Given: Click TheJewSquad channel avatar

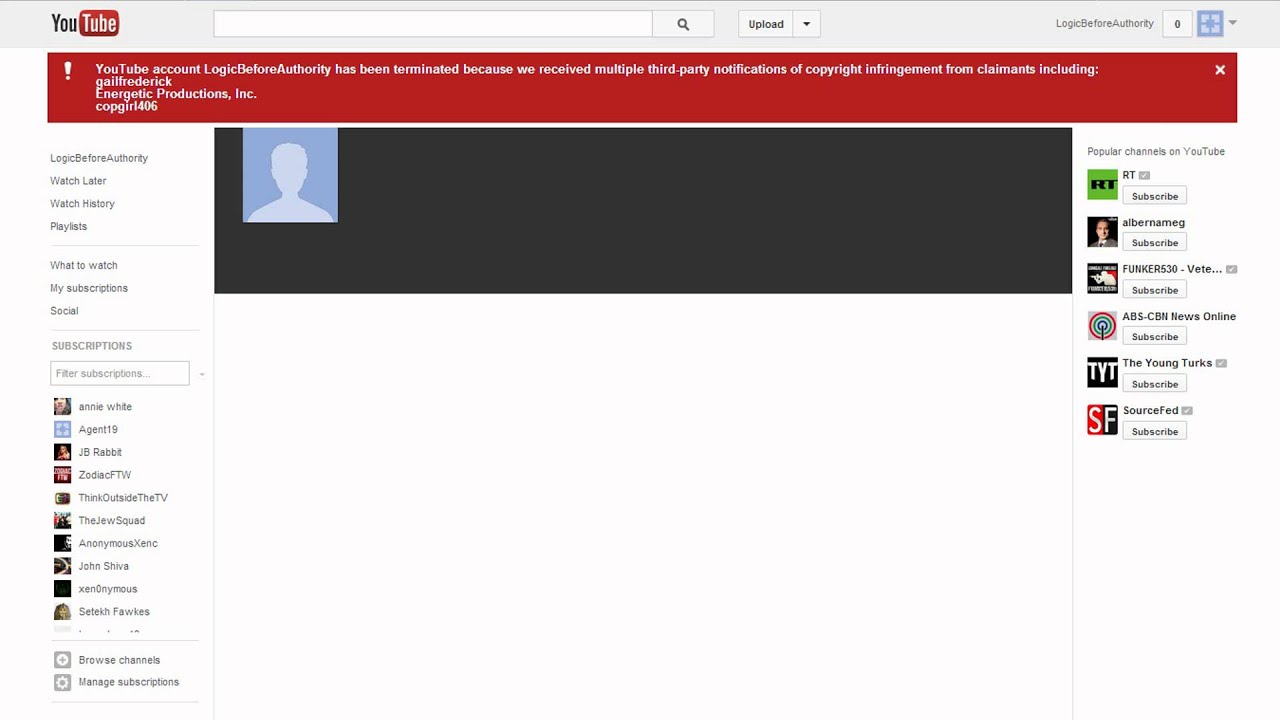Looking at the screenshot, I should [62, 521].
